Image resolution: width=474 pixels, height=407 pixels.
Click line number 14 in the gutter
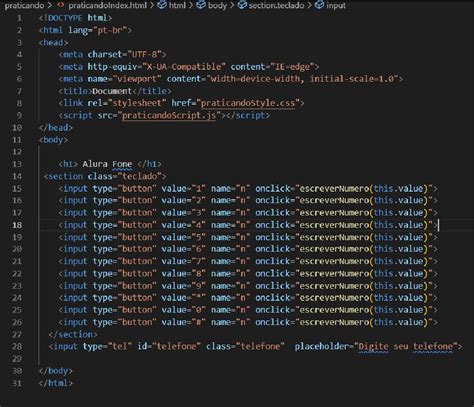click(x=17, y=176)
